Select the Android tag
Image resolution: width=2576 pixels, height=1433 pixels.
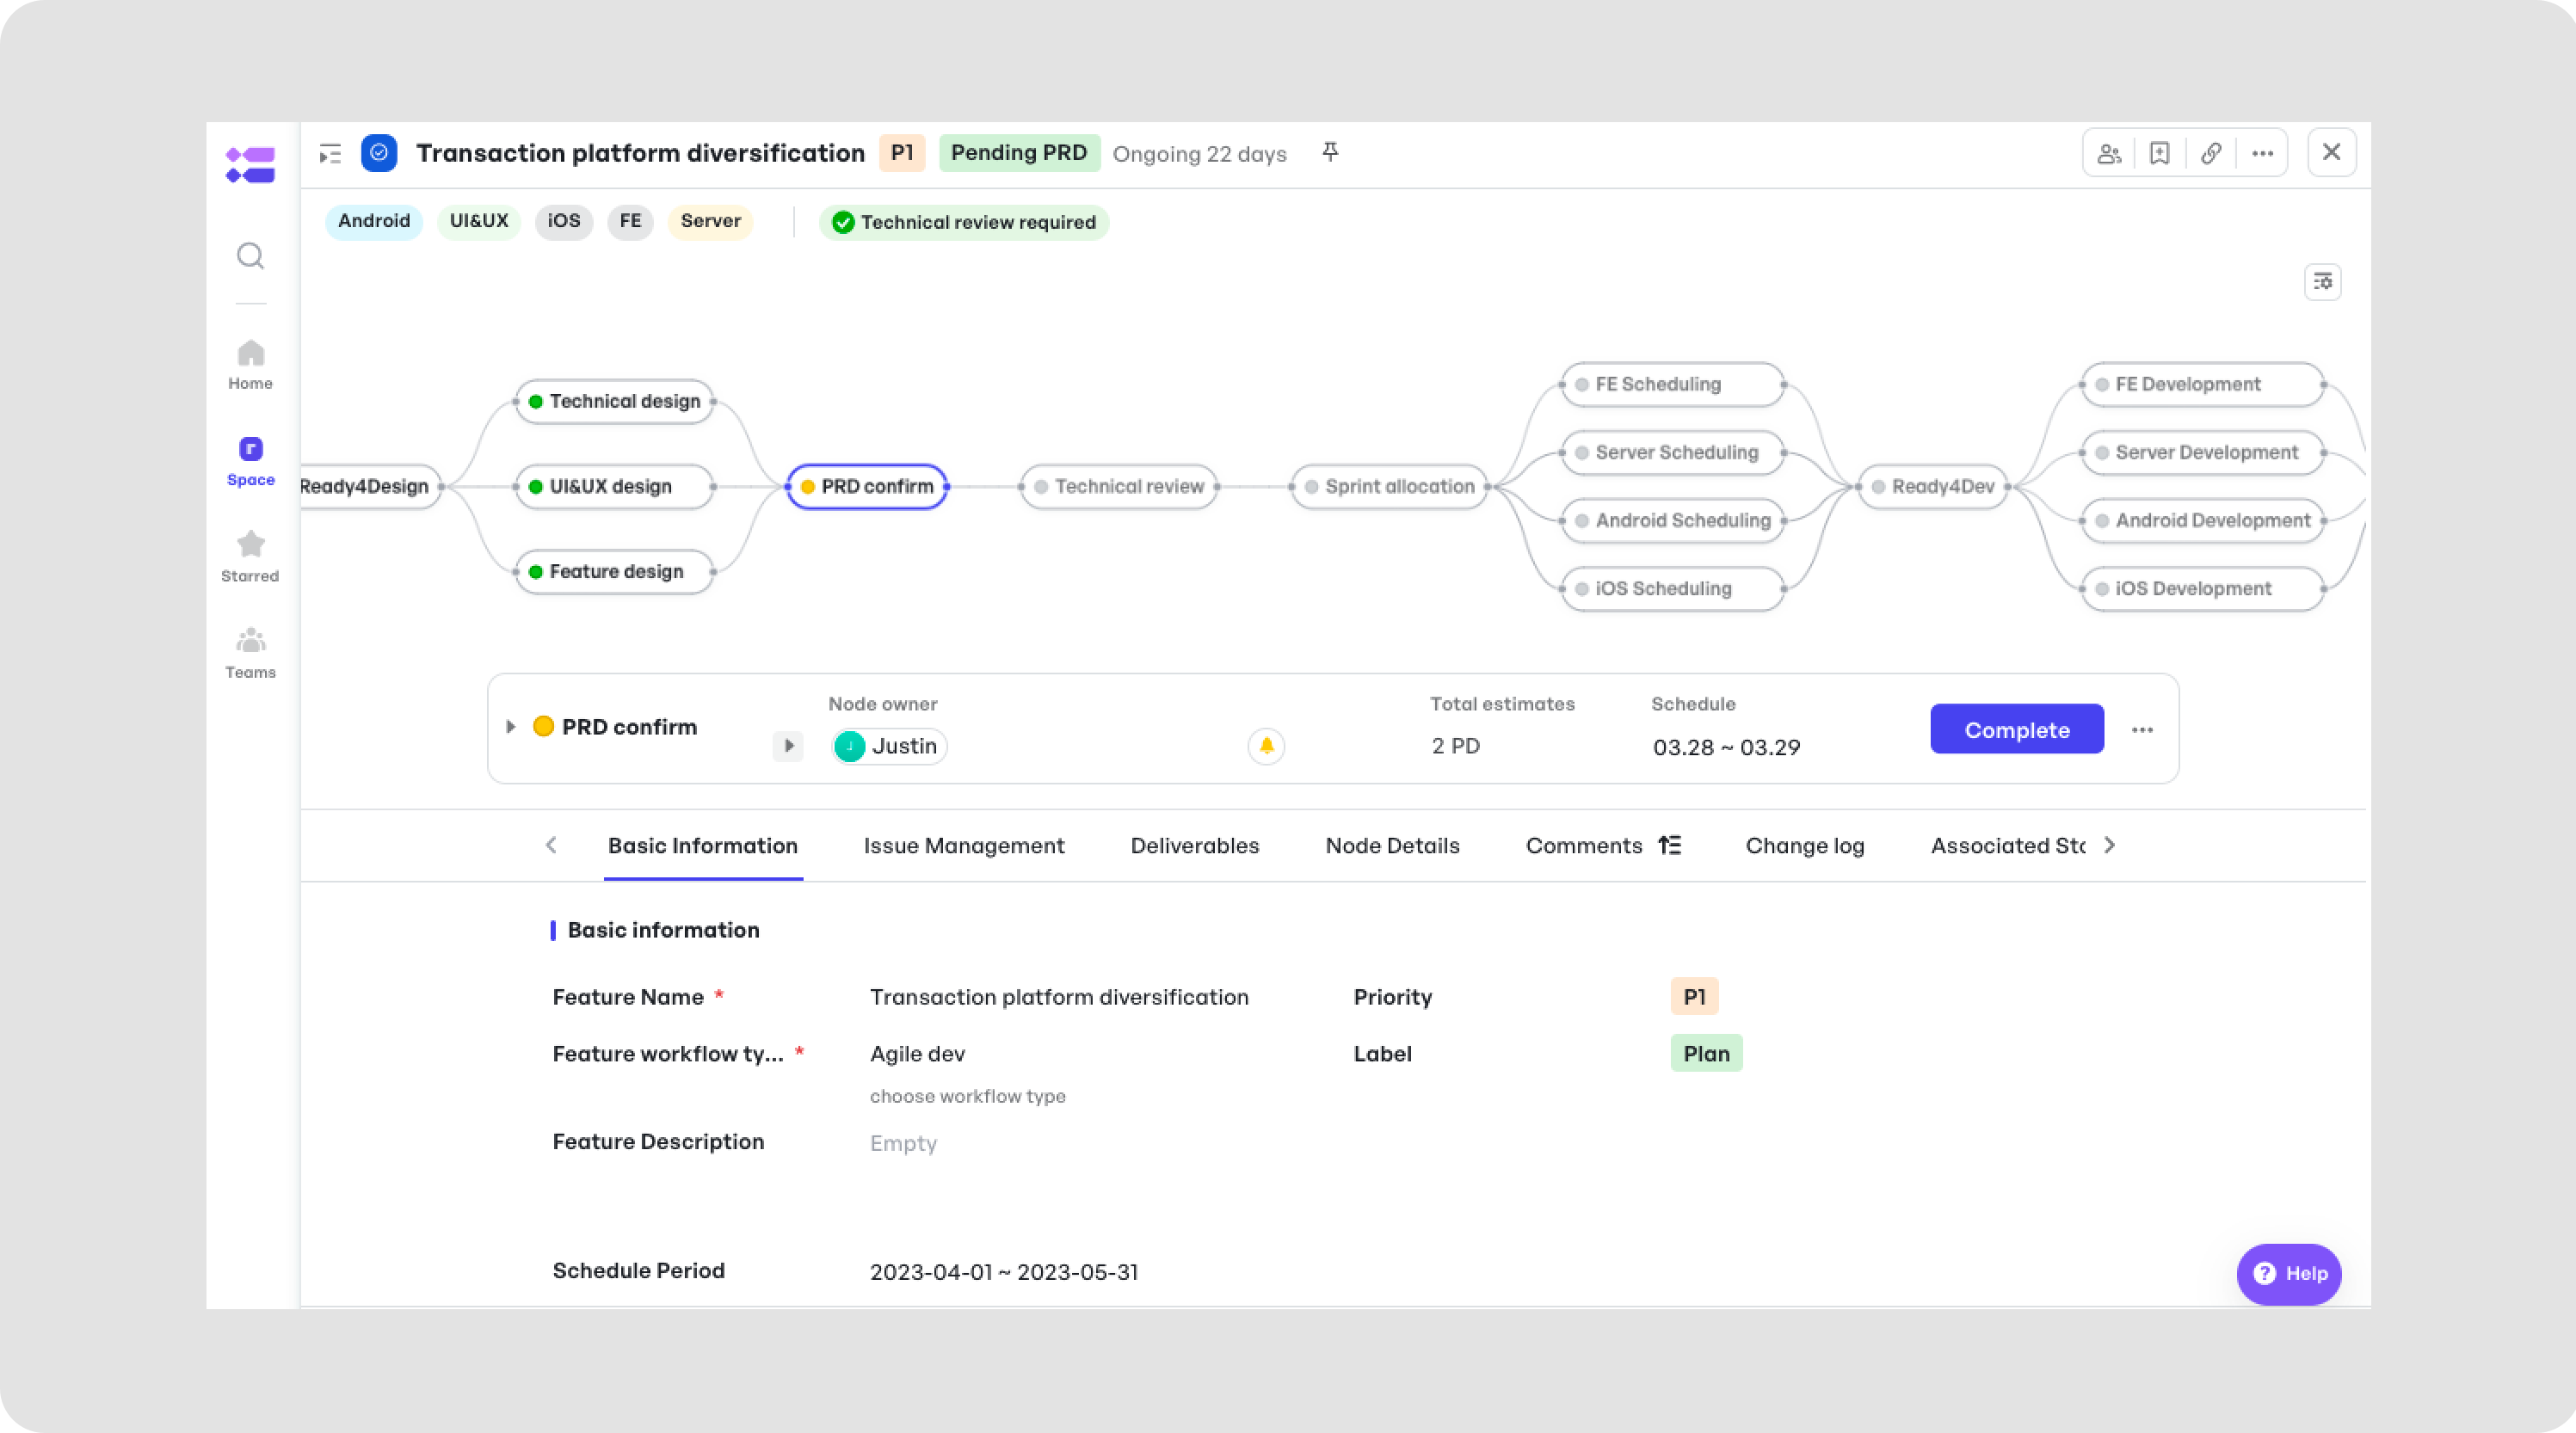[374, 221]
